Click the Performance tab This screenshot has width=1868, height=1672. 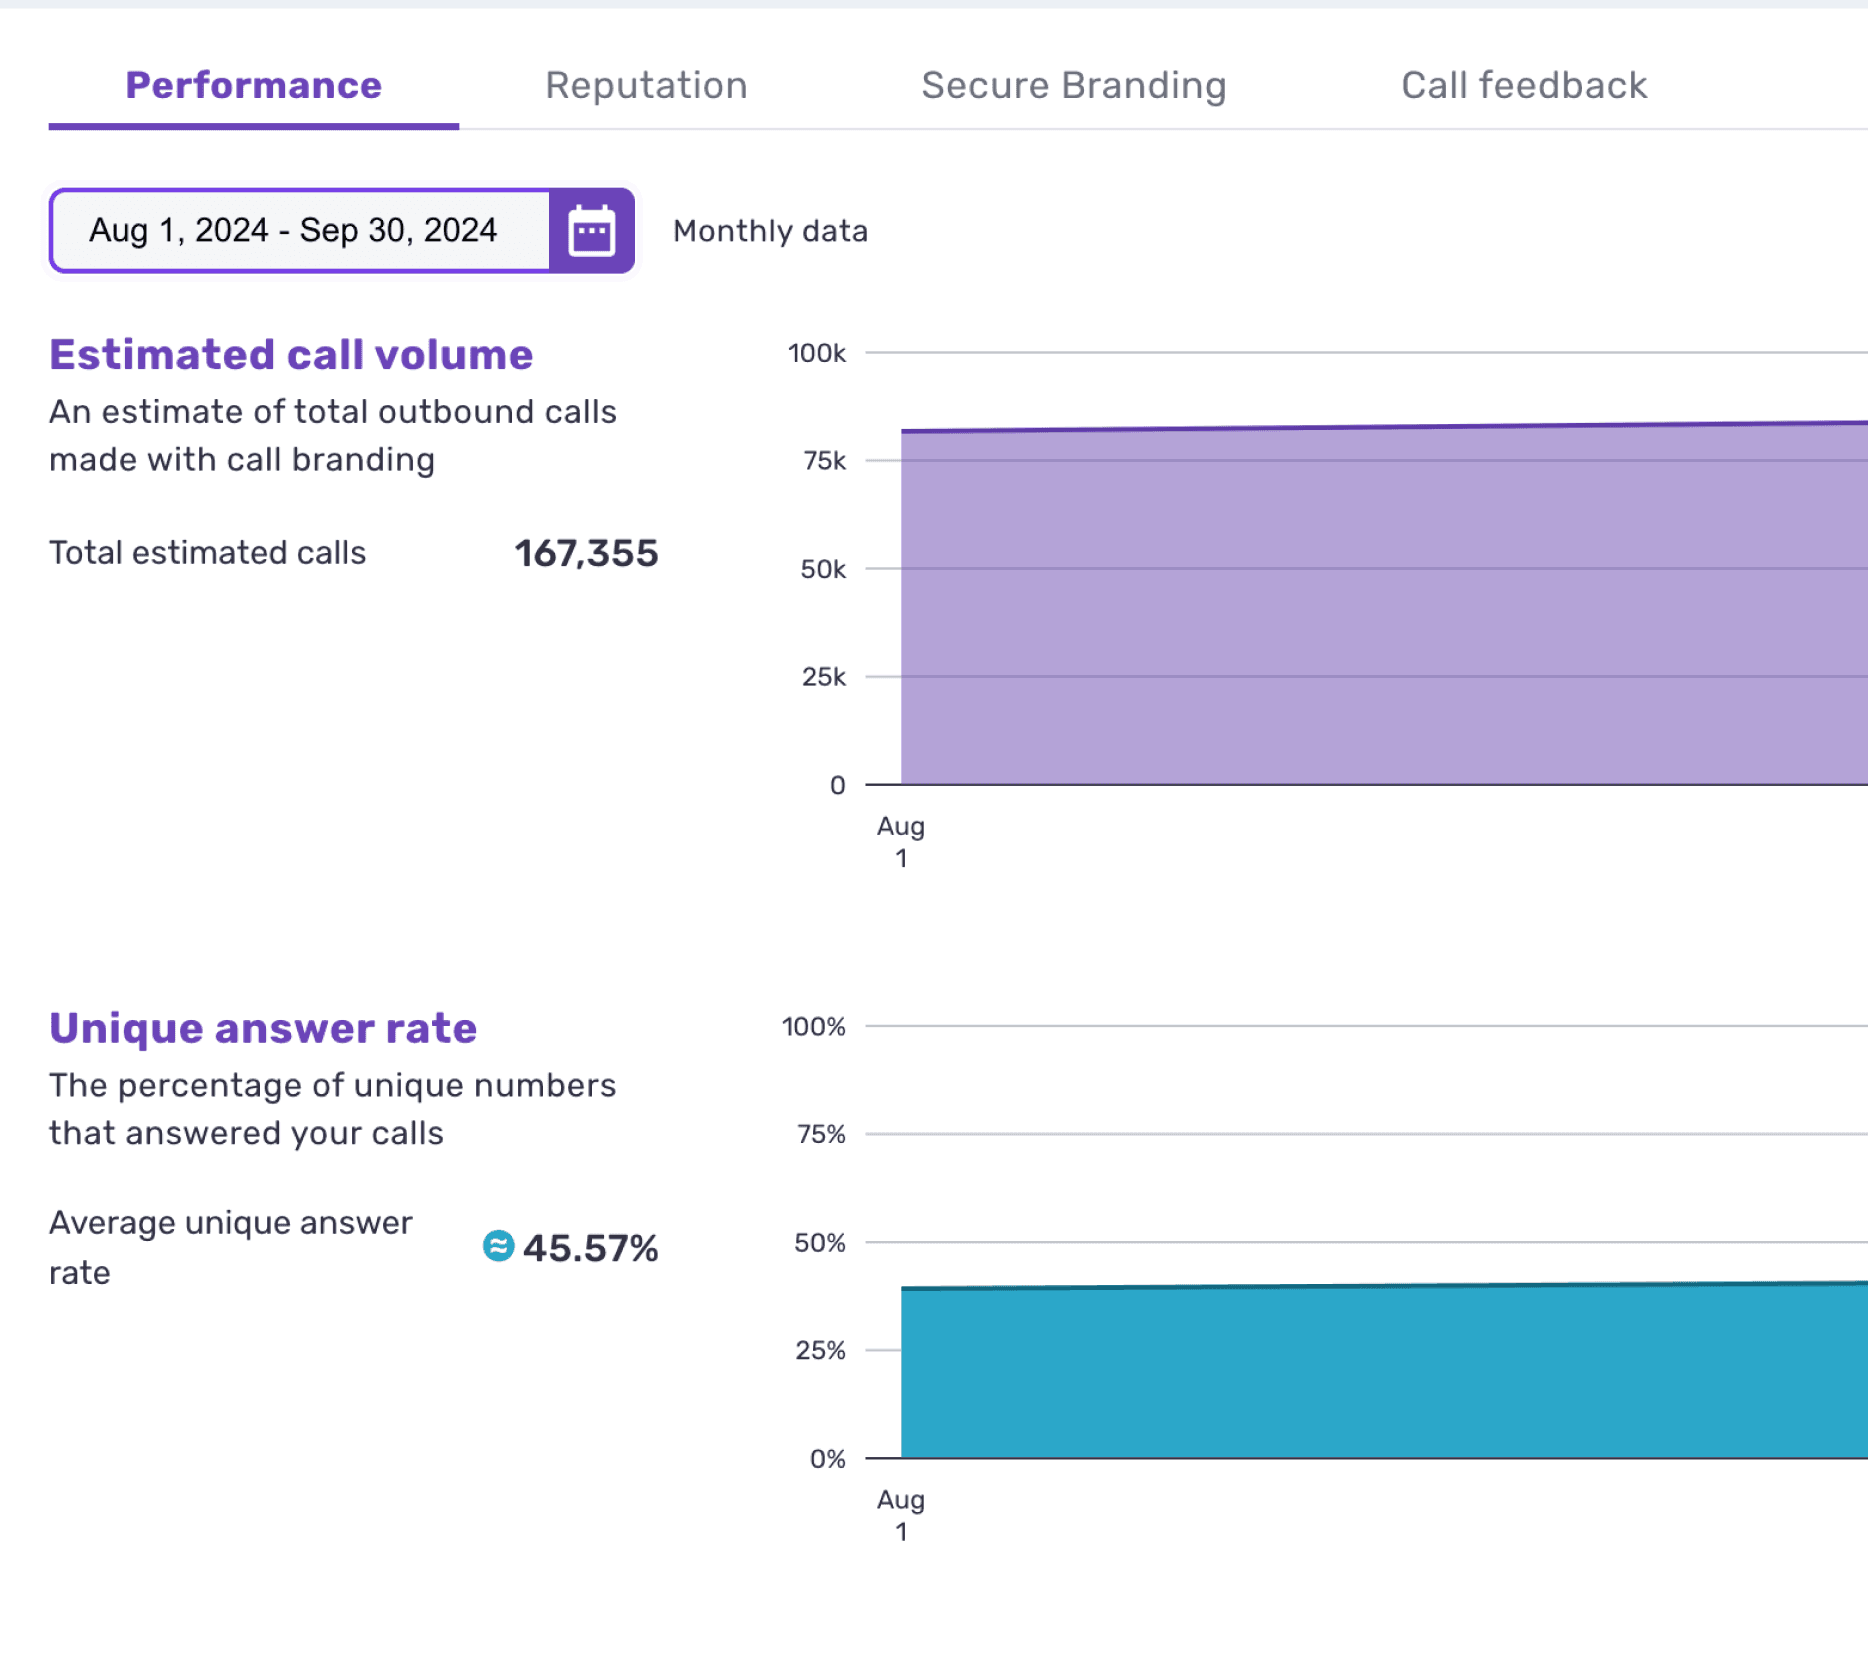pyautogui.click(x=253, y=86)
